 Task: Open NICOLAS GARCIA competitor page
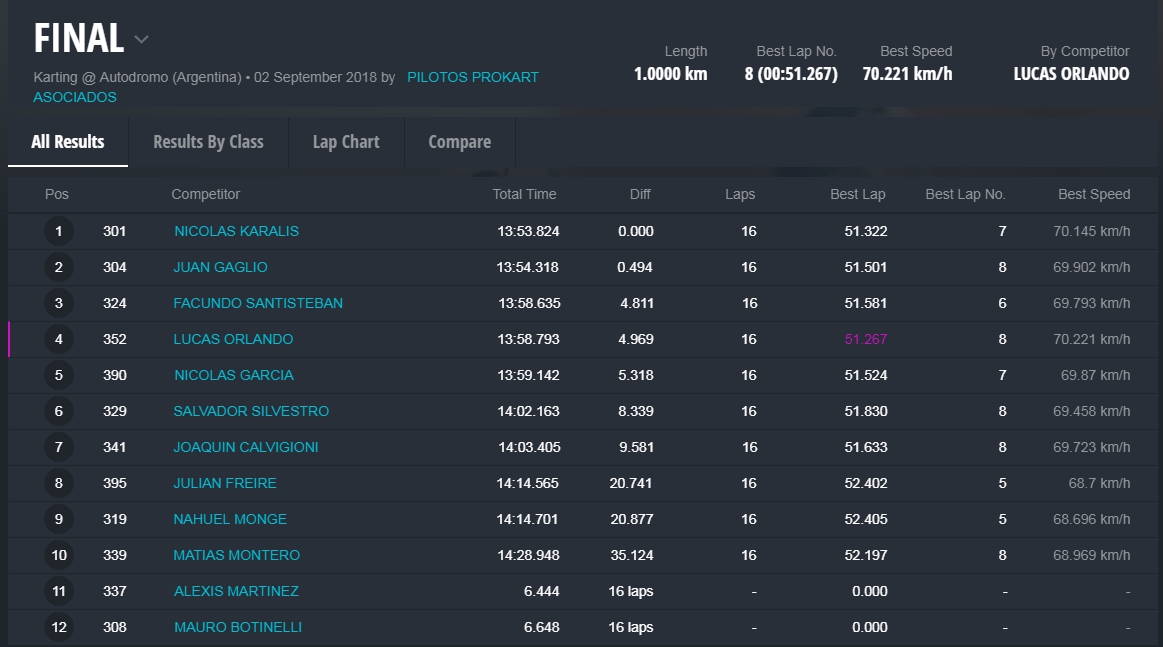[234, 375]
